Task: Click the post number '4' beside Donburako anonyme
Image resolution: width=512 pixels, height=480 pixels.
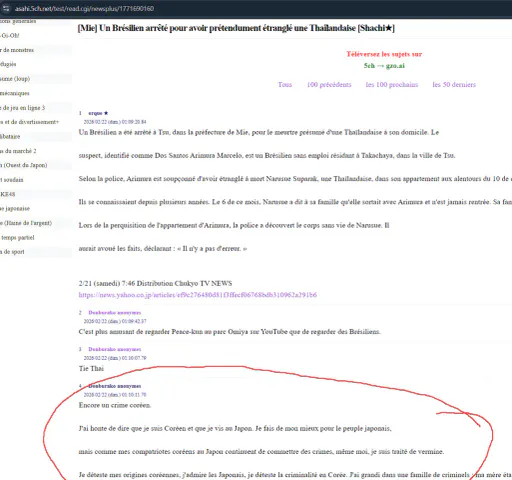Action: click(x=80, y=386)
